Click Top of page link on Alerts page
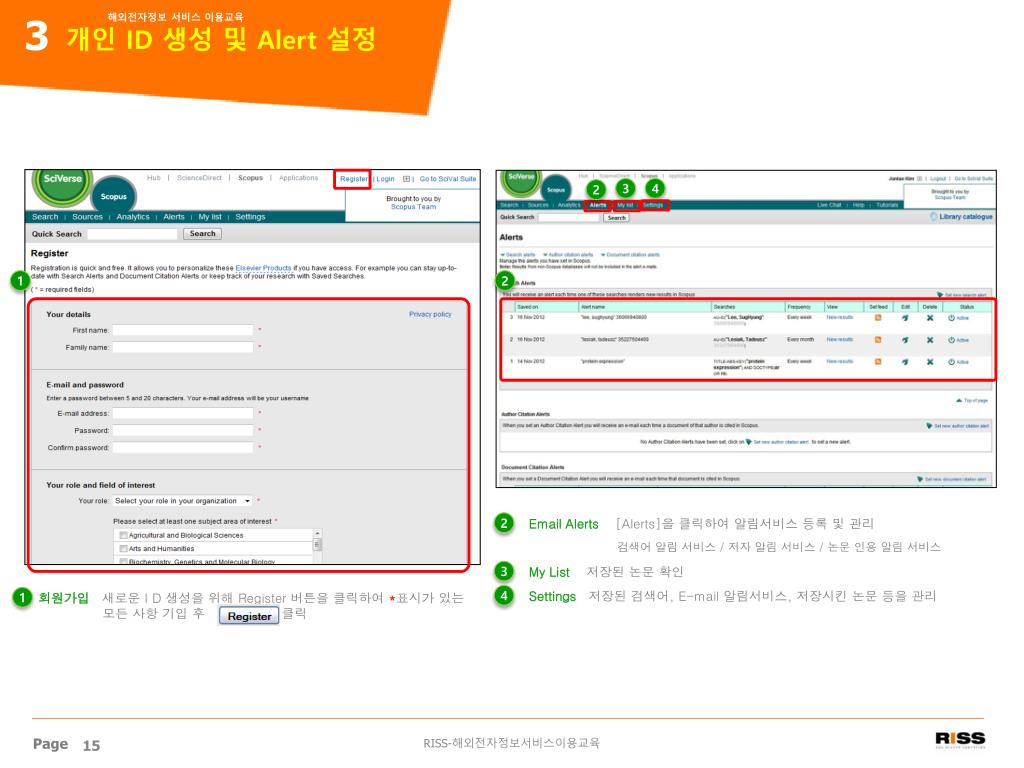Image resolution: width=1024 pixels, height=768 pixels. (972, 400)
